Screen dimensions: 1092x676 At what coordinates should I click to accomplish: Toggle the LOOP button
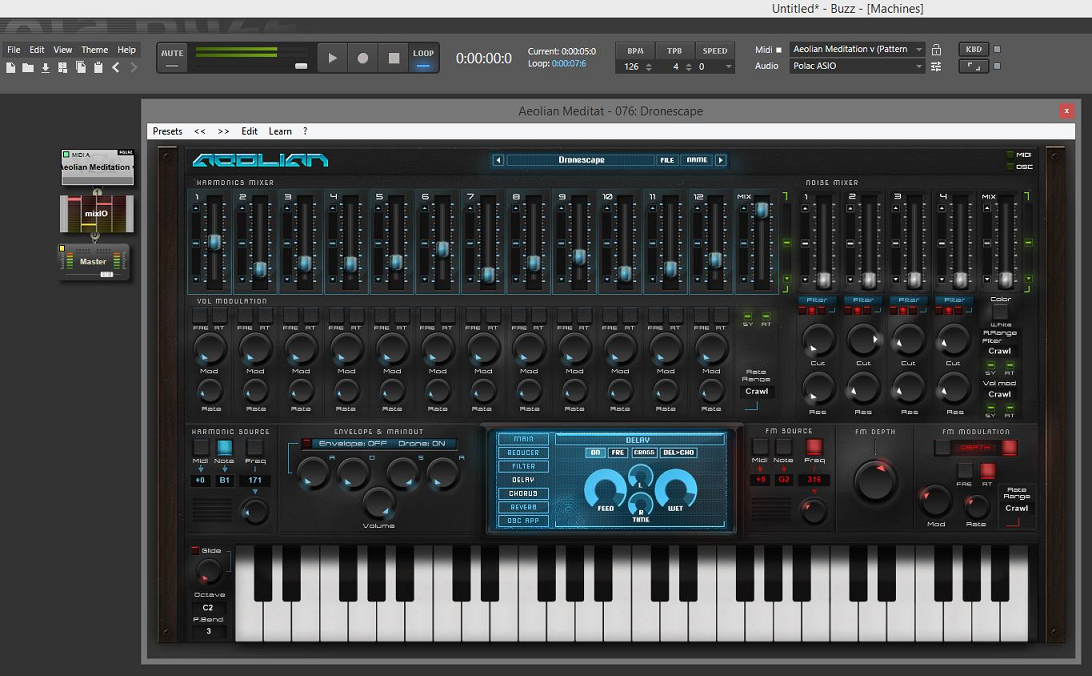(x=423, y=58)
